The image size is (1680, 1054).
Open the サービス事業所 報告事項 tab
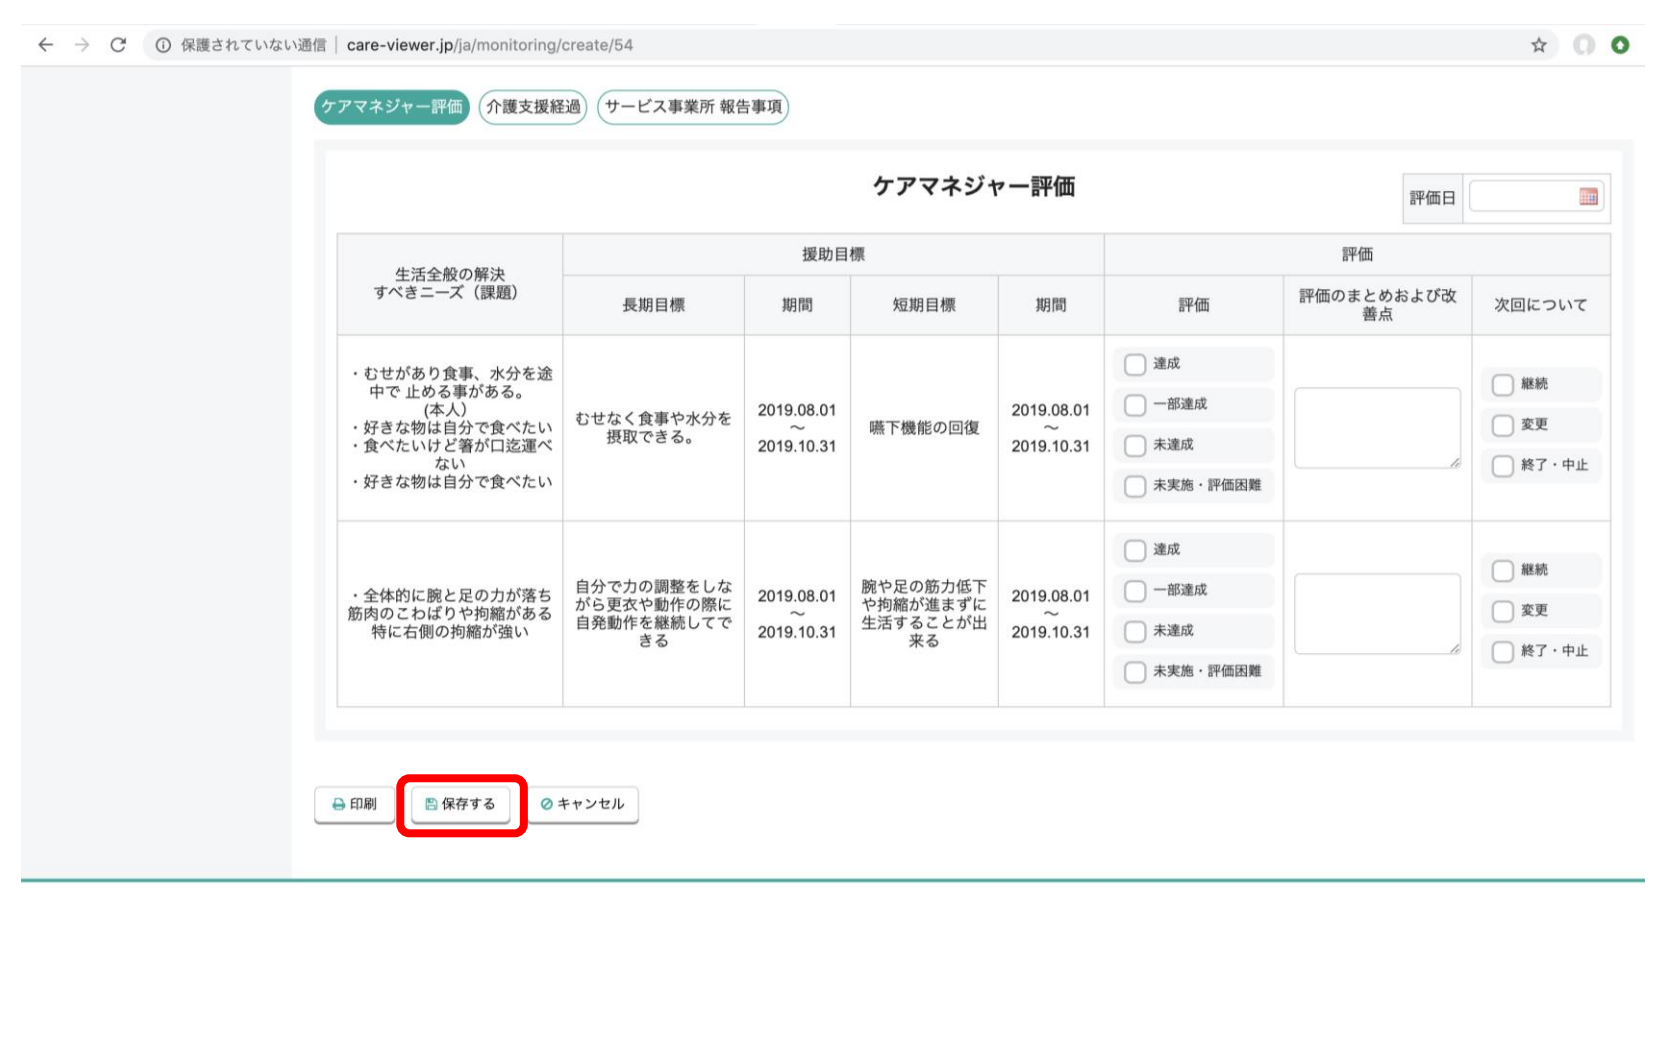pos(693,107)
